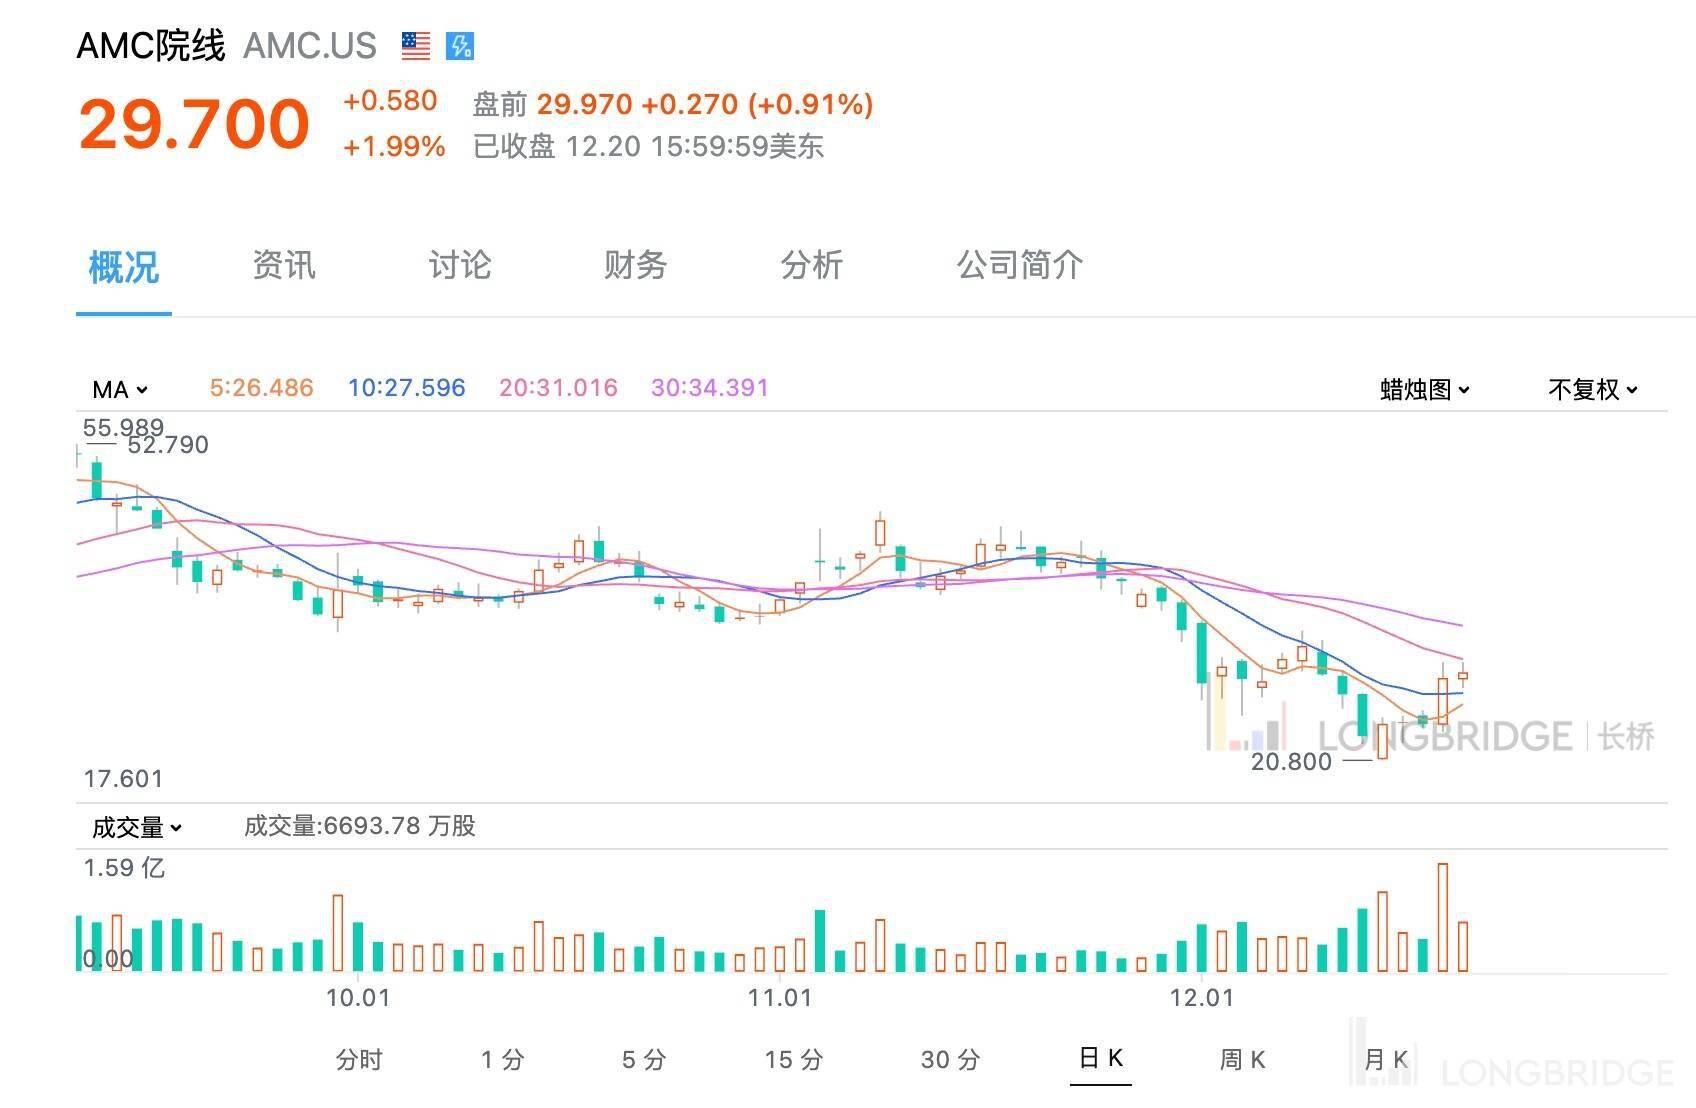1696x1108 pixels.
Task: Click the orange MA5 indicator value
Action: pyautogui.click(x=261, y=388)
